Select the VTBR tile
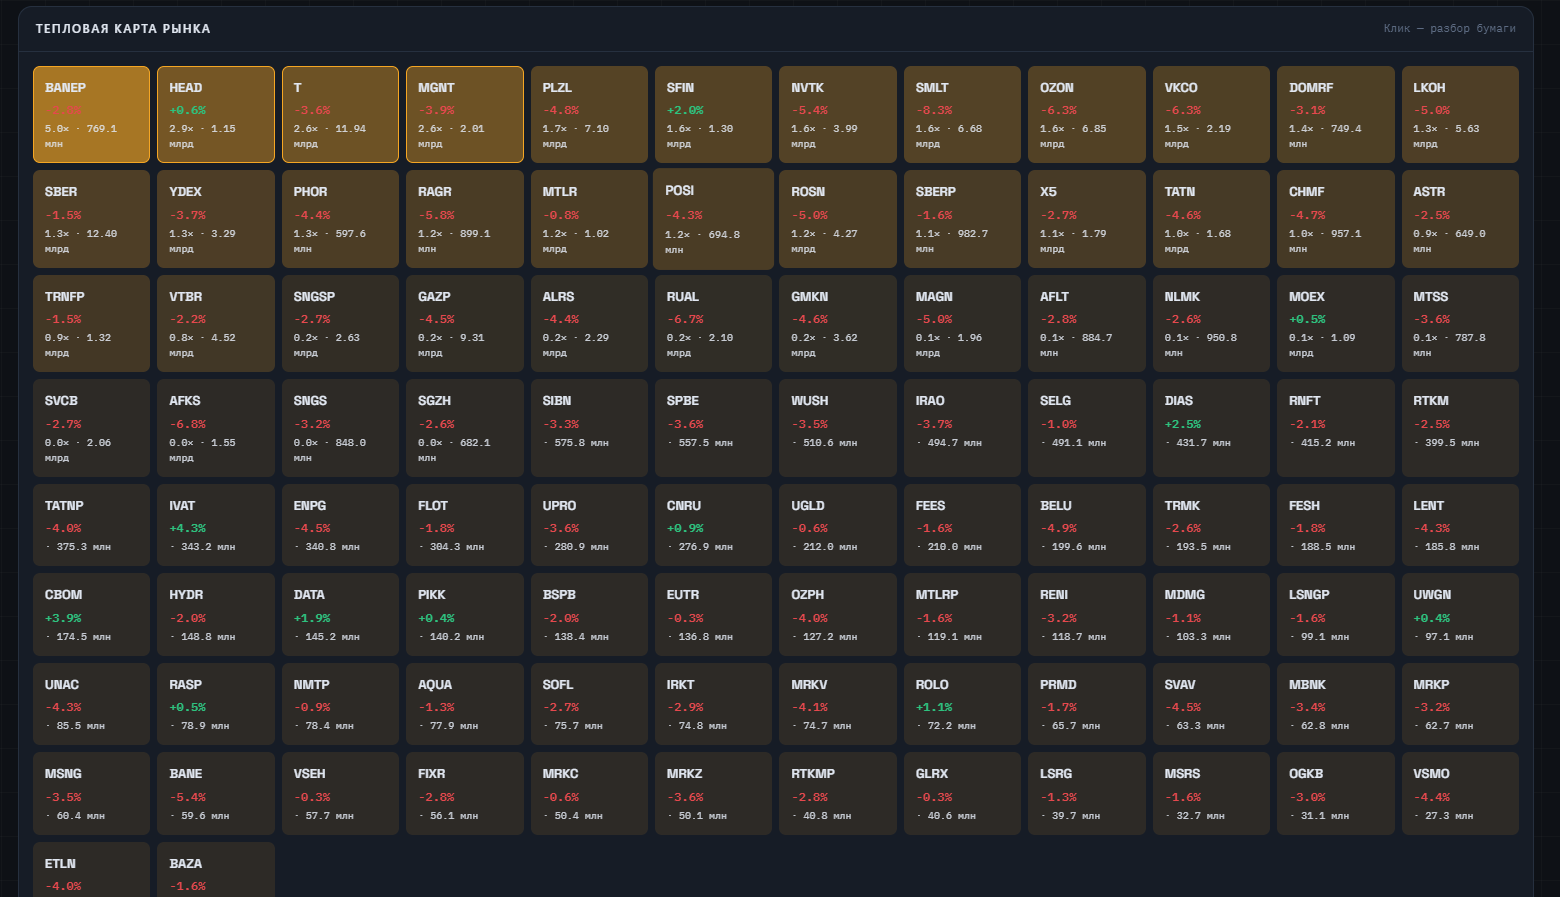 (x=216, y=323)
